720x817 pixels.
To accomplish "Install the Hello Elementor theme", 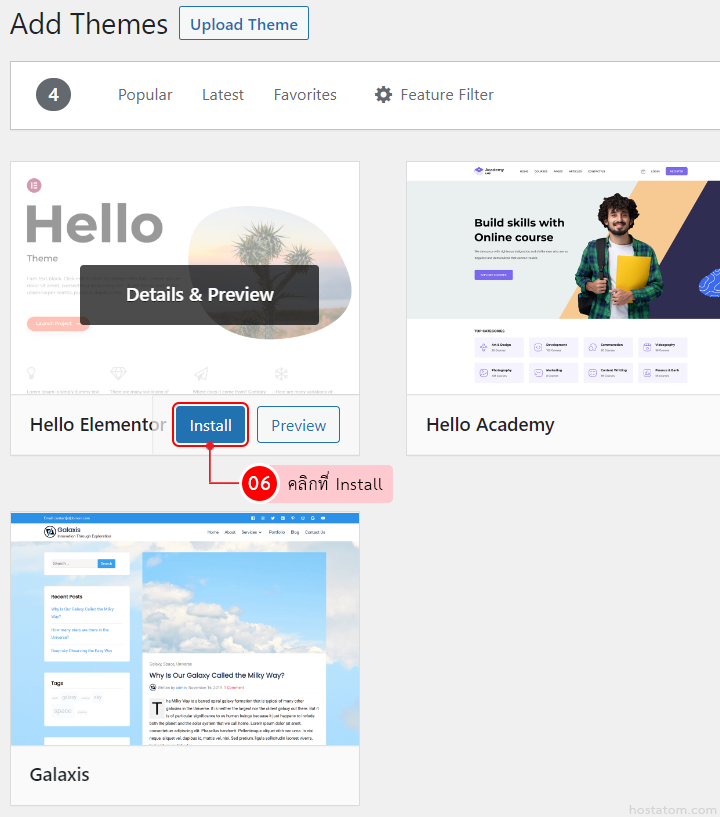I will click(x=210, y=425).
